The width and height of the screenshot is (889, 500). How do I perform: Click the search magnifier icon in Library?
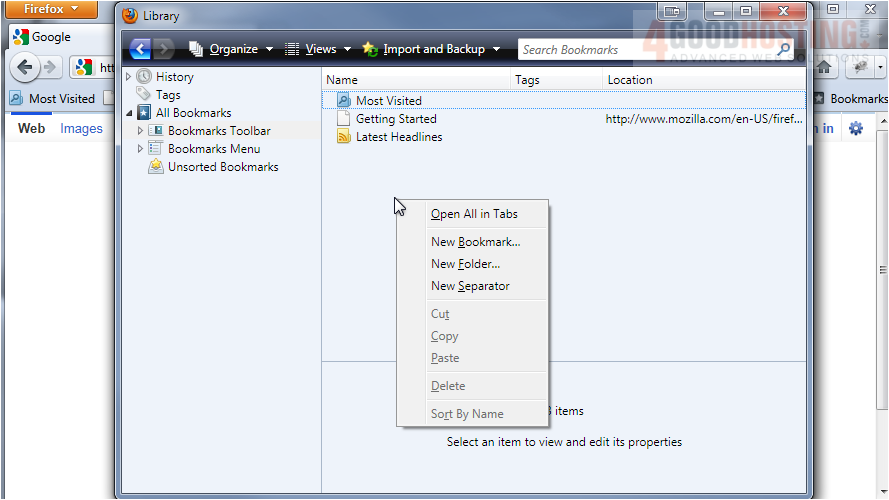coord(784,49)
